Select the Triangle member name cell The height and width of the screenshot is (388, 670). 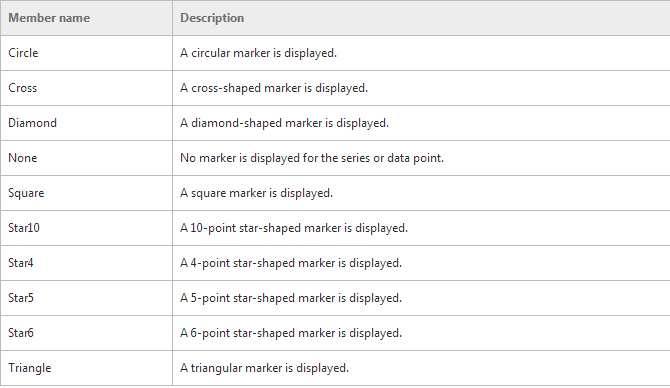point(86,368)
